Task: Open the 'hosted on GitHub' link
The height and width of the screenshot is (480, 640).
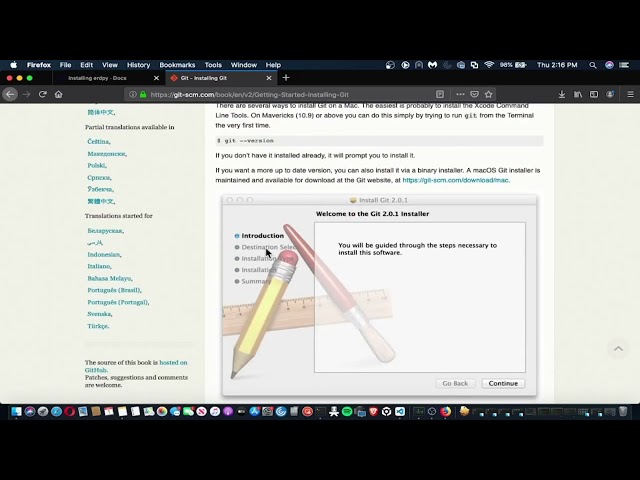Action: tap(136, 366)
